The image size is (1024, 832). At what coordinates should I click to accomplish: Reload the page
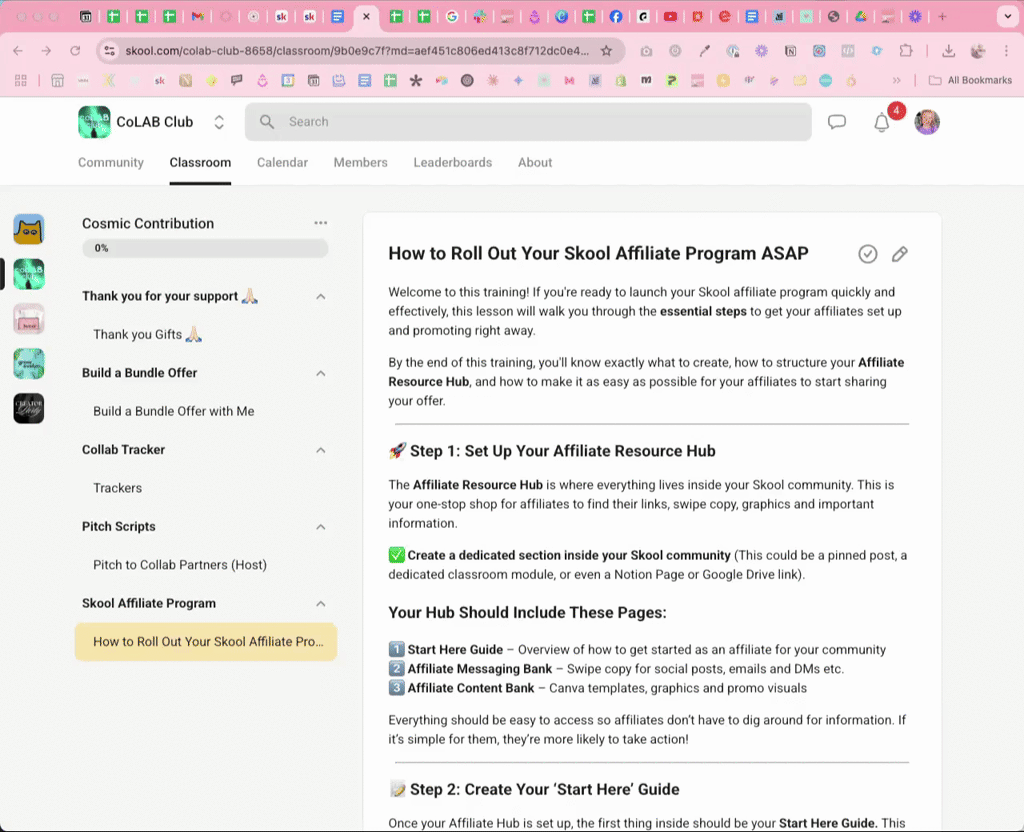coord(75,51)
